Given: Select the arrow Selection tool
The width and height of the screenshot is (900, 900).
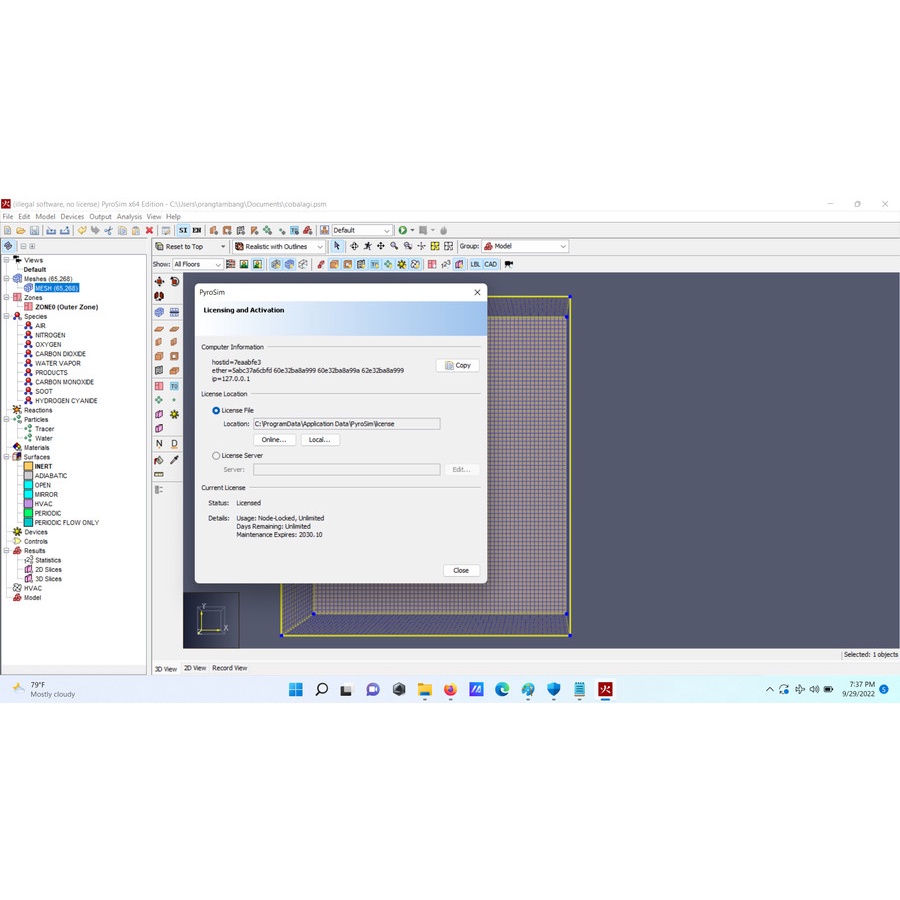Looking at the screenshot, I should pos(337,246).
